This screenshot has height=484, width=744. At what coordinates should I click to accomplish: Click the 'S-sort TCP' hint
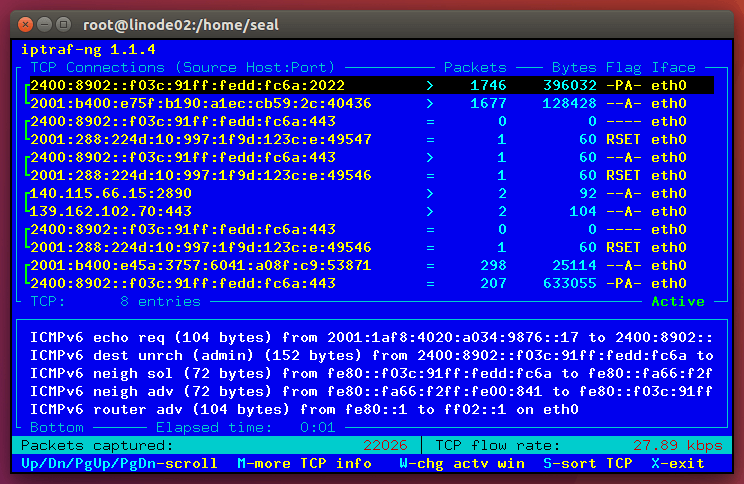[587, 463]
